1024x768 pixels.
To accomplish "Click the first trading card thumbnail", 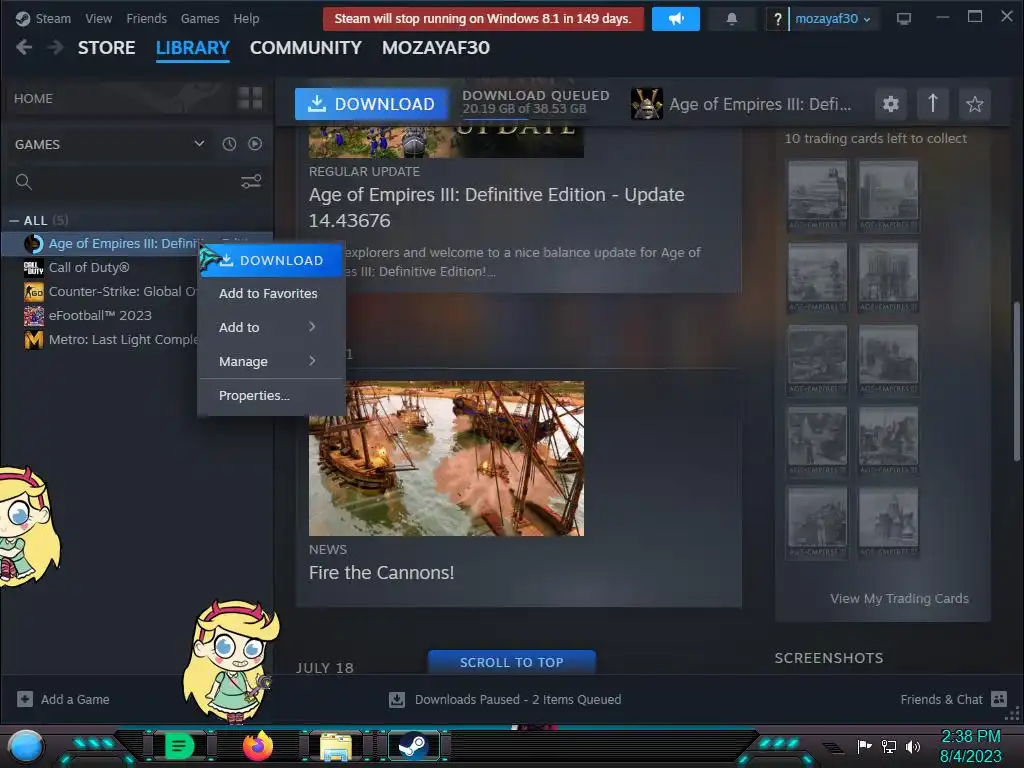I will tap(817, 195).
